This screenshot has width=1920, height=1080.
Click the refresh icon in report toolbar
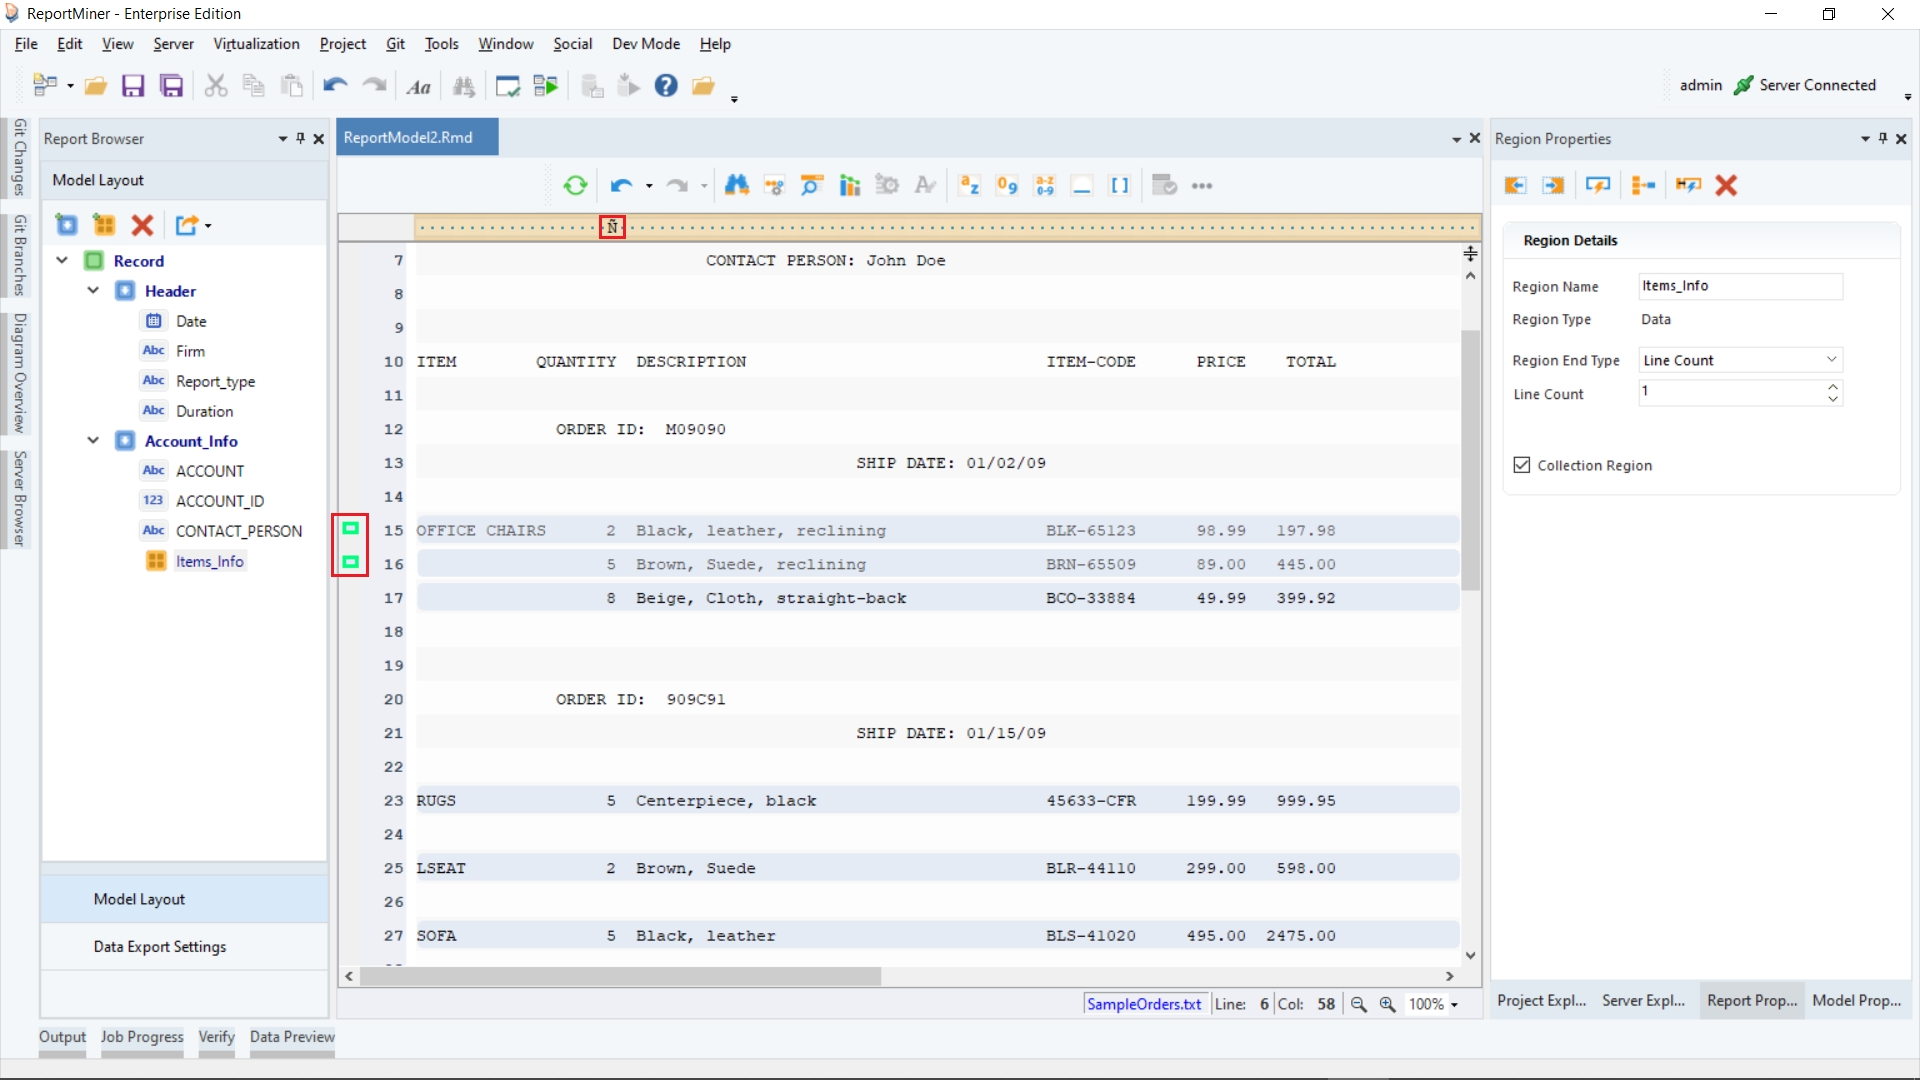[x=575, y=186]
